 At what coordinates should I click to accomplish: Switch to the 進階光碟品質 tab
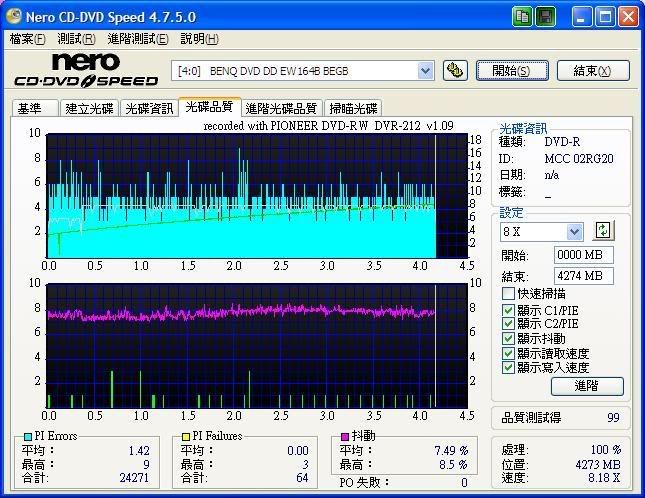pyautogui.click(x=281, y=109)
